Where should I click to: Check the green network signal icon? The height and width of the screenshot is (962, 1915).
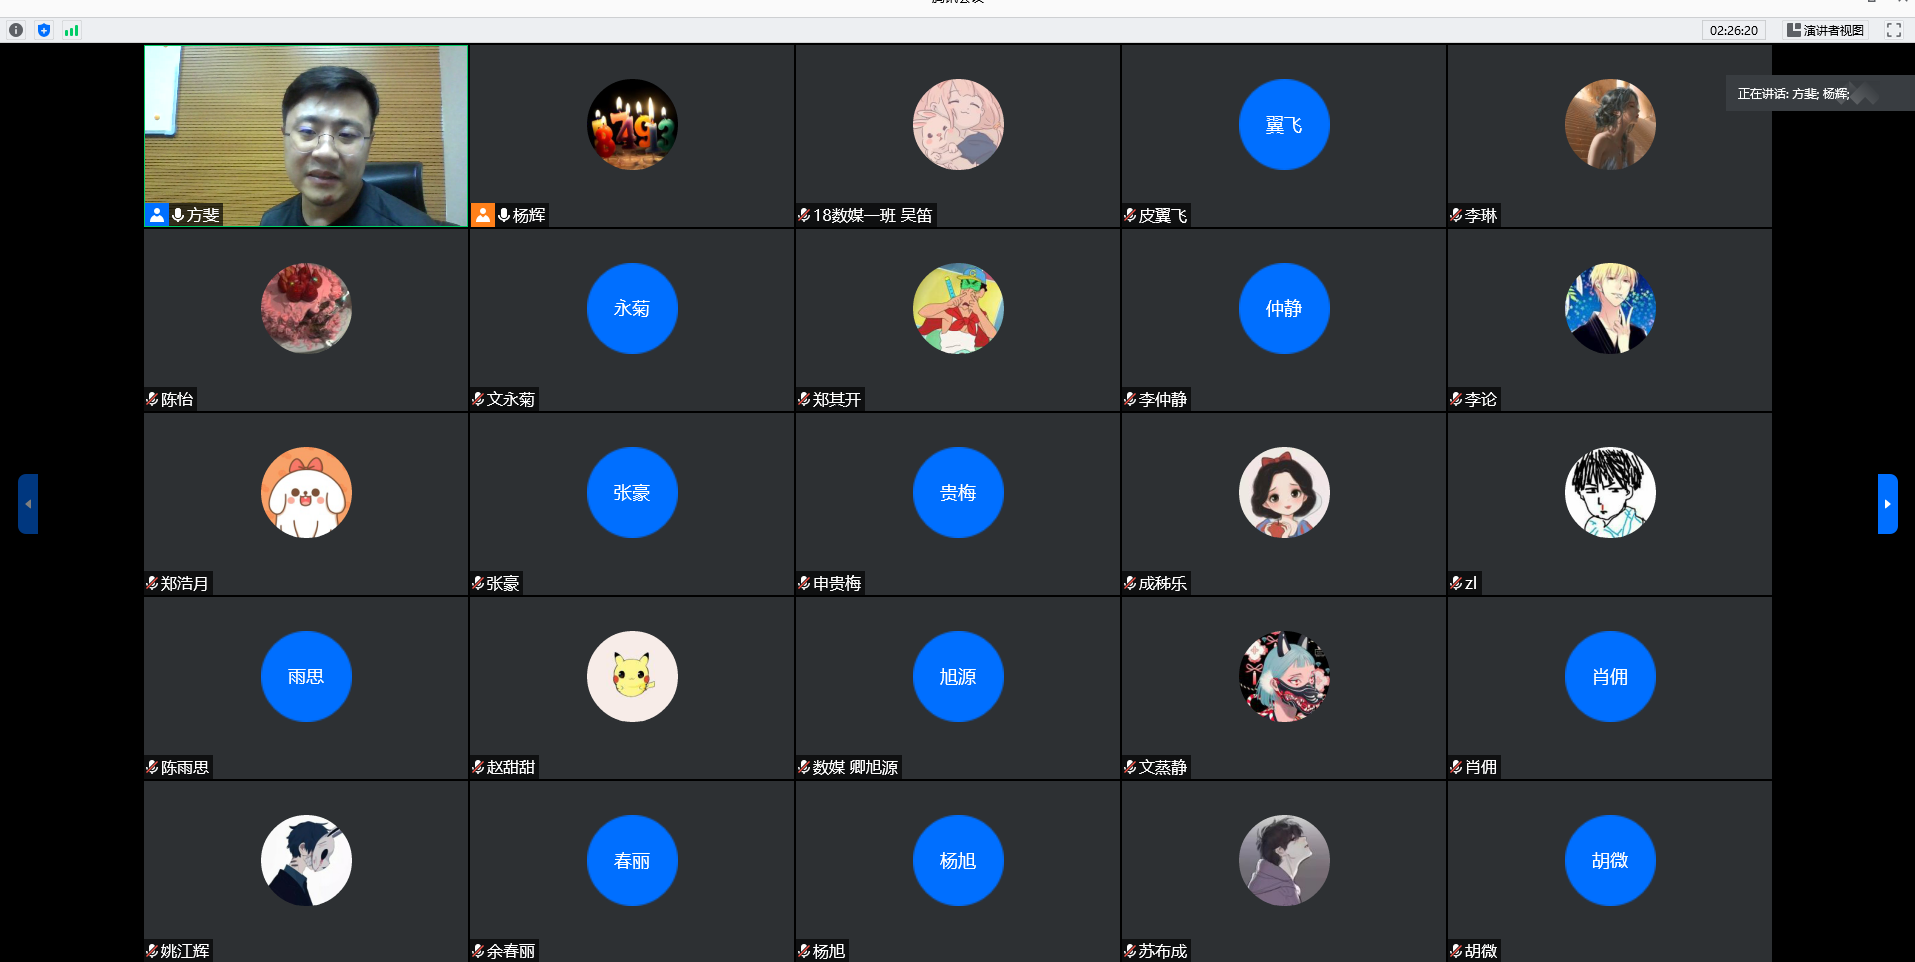71,30
